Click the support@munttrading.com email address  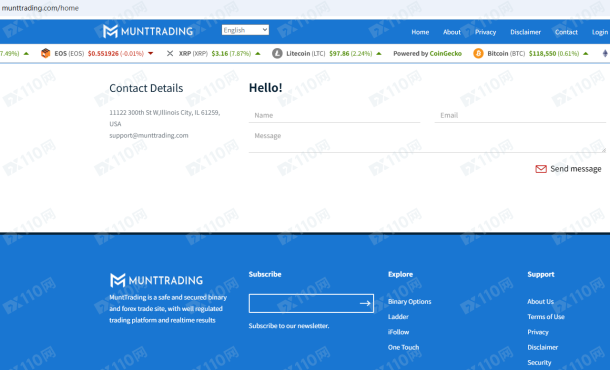point(149,135)
